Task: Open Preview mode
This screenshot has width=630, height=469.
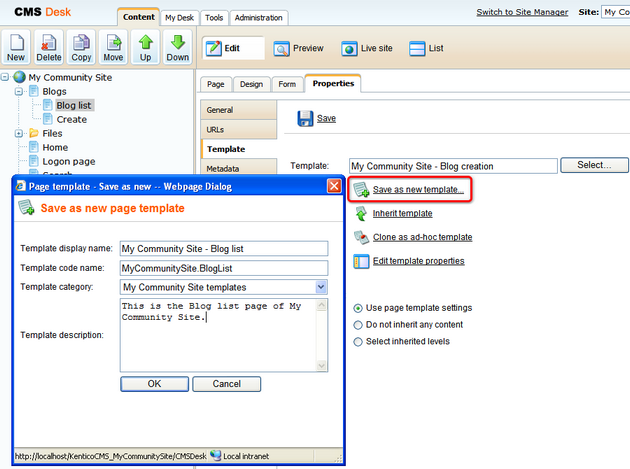Action: 299,49
